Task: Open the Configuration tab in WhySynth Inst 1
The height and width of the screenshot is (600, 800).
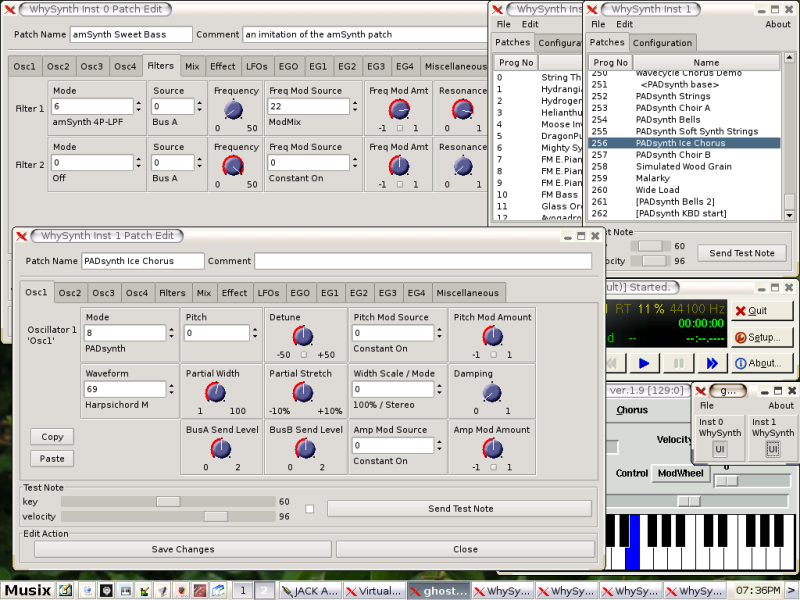Action: coord(662,43)
